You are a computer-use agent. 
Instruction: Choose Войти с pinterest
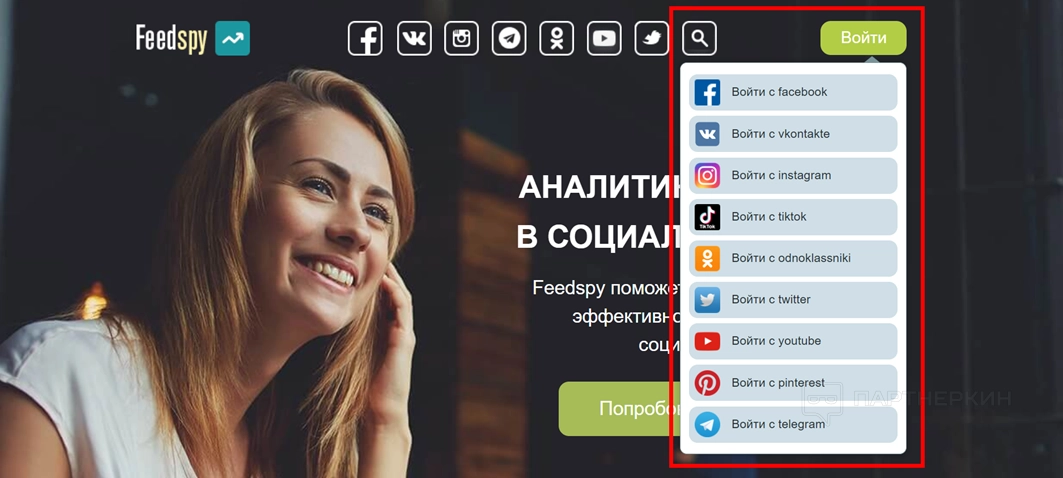[793, 383]
